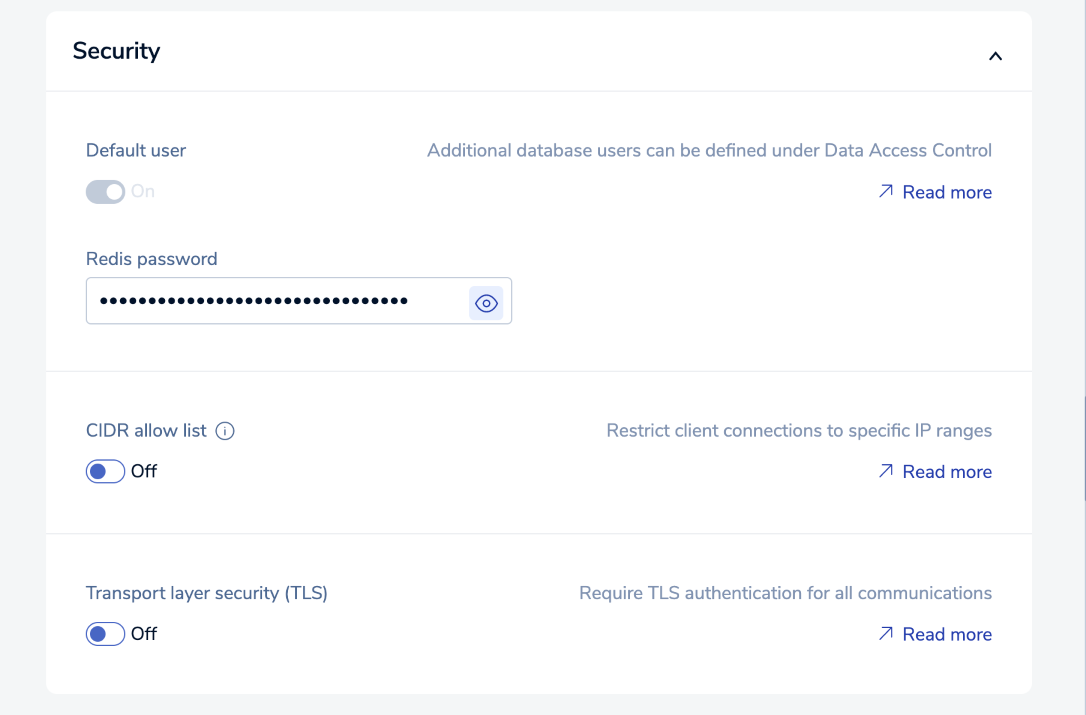Click the Redis password label
The image size is (1086, 715).
pyautogui.click(x=151, y=259)
